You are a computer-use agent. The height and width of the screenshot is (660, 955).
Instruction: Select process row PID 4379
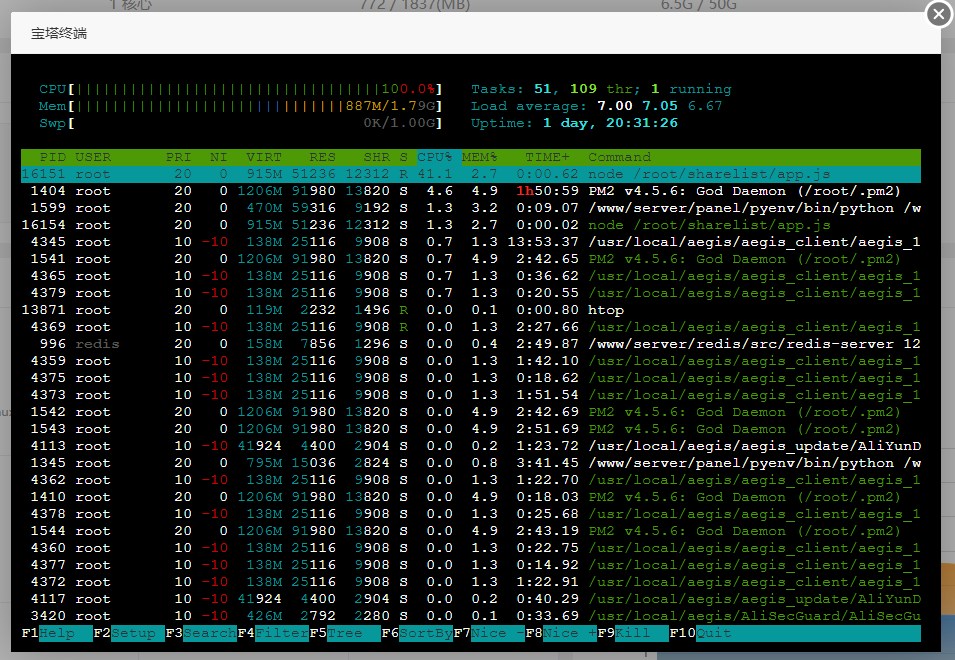click(x=471, y=293)
